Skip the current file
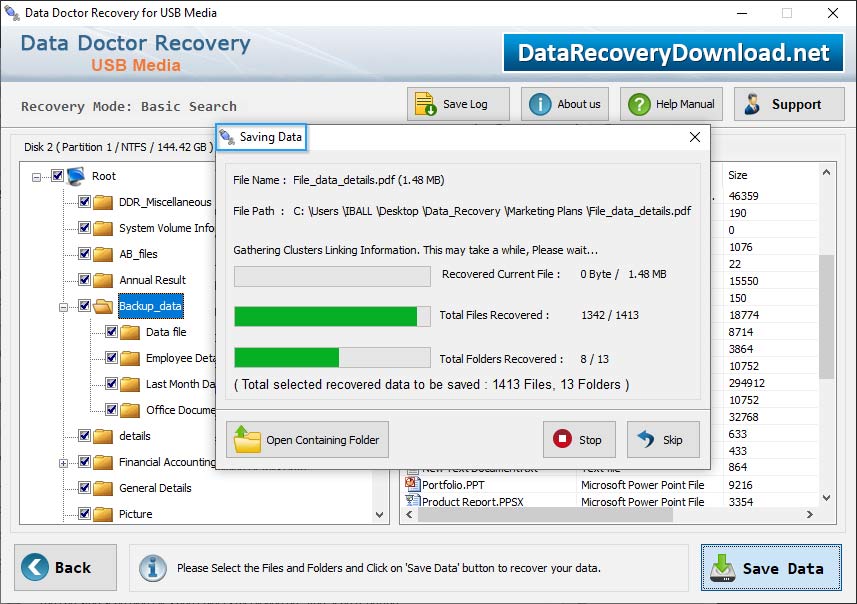Viewport: 857px width, 604px height. pos(663,439)
